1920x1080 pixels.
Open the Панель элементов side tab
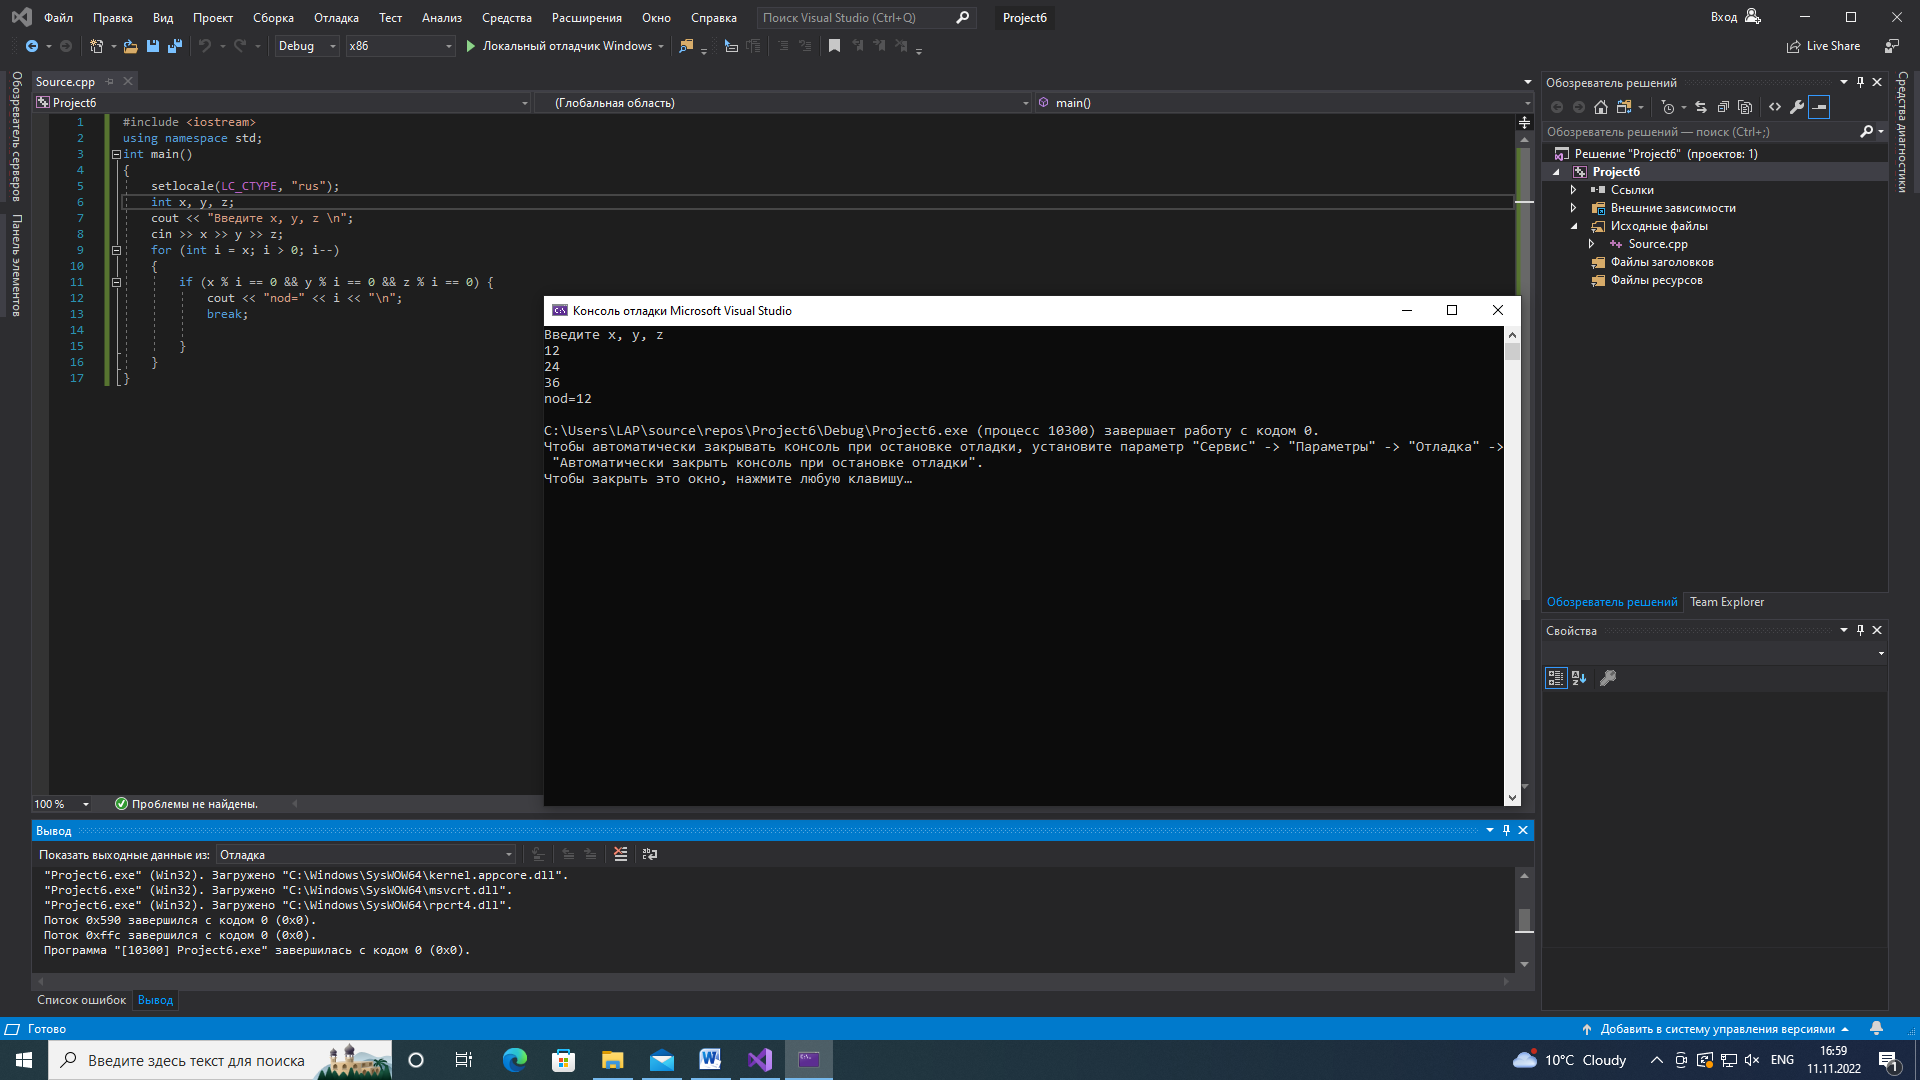pos(16,265)
